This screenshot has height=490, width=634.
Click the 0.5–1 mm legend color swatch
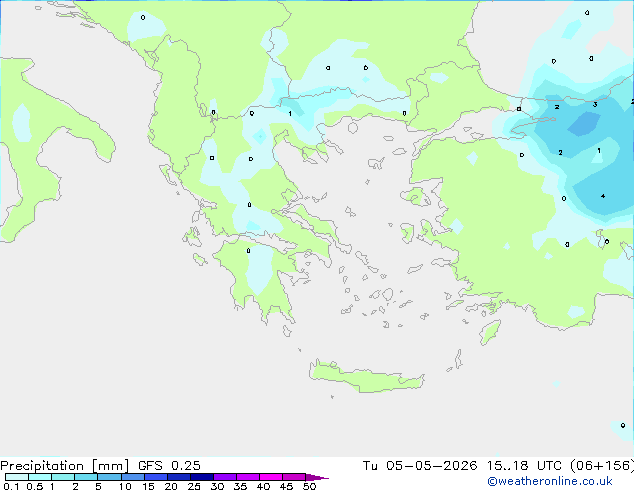[40, 477]
